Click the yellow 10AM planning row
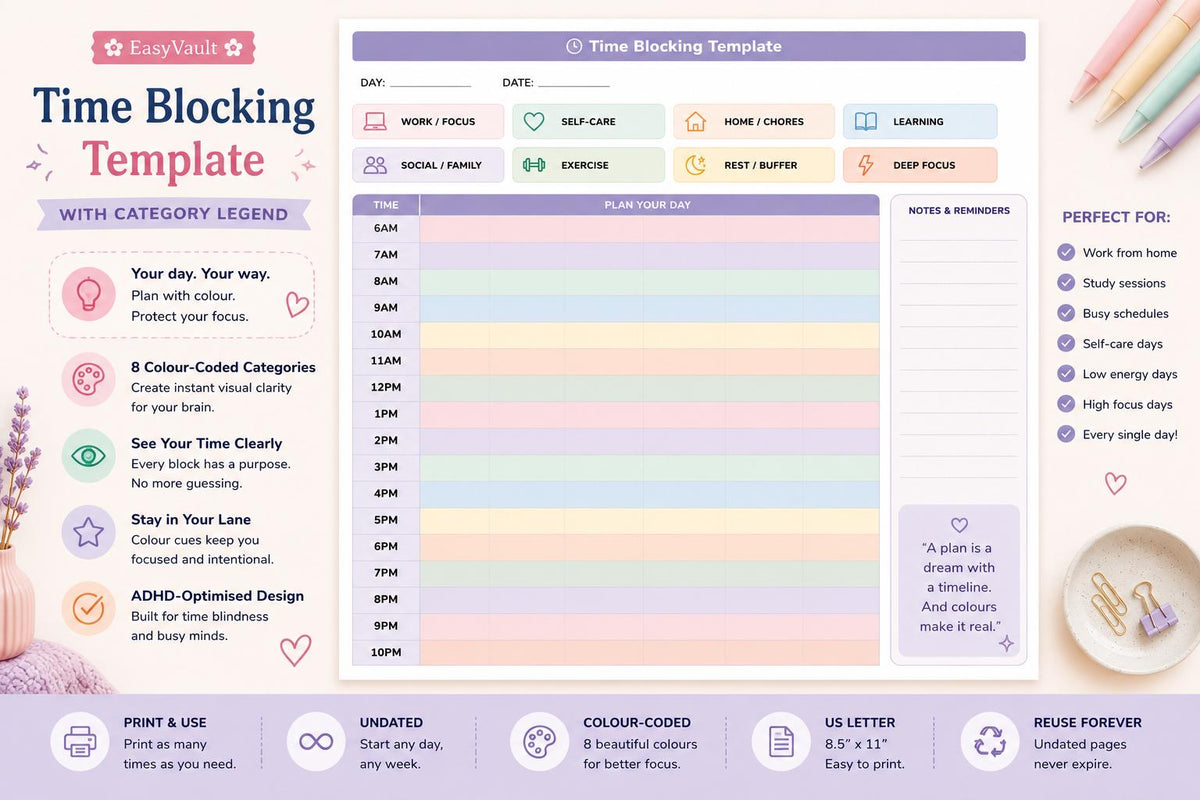Viewport: 1200px width, 800px height. 649,335
